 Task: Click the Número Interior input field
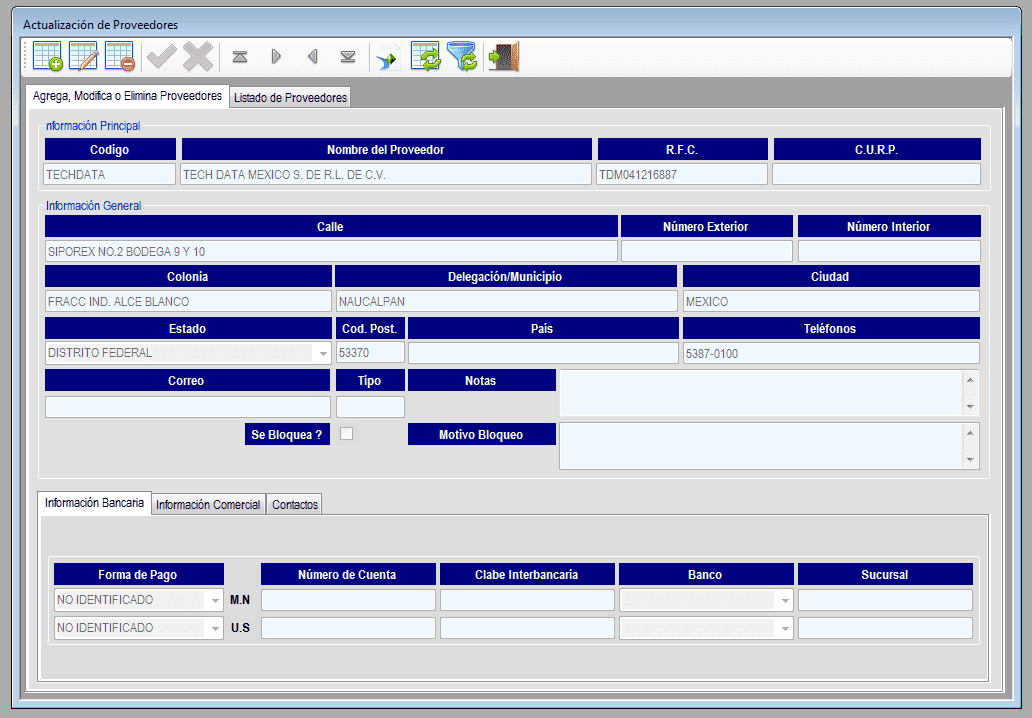pyautogui.click(x=889, y=251)
